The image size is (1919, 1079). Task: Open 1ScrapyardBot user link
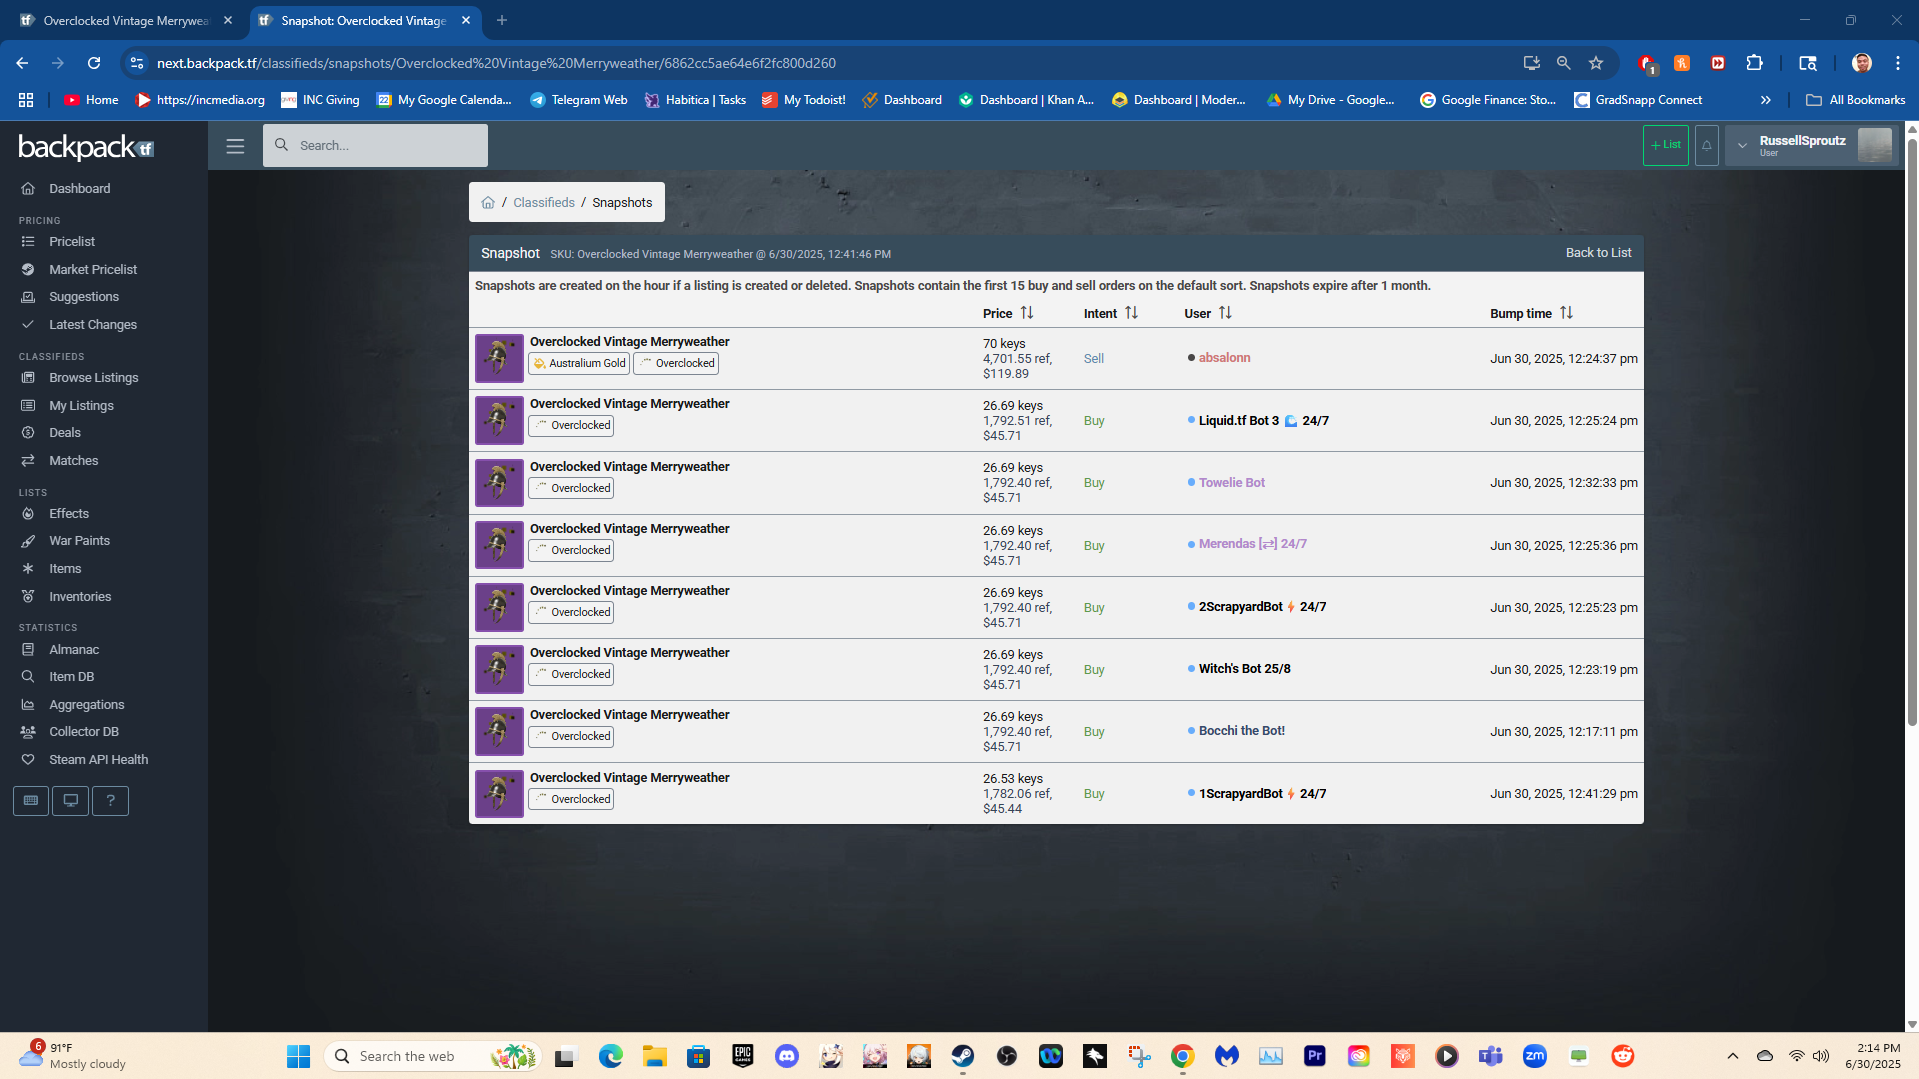pyautogui.click(x=1263, y=794)
